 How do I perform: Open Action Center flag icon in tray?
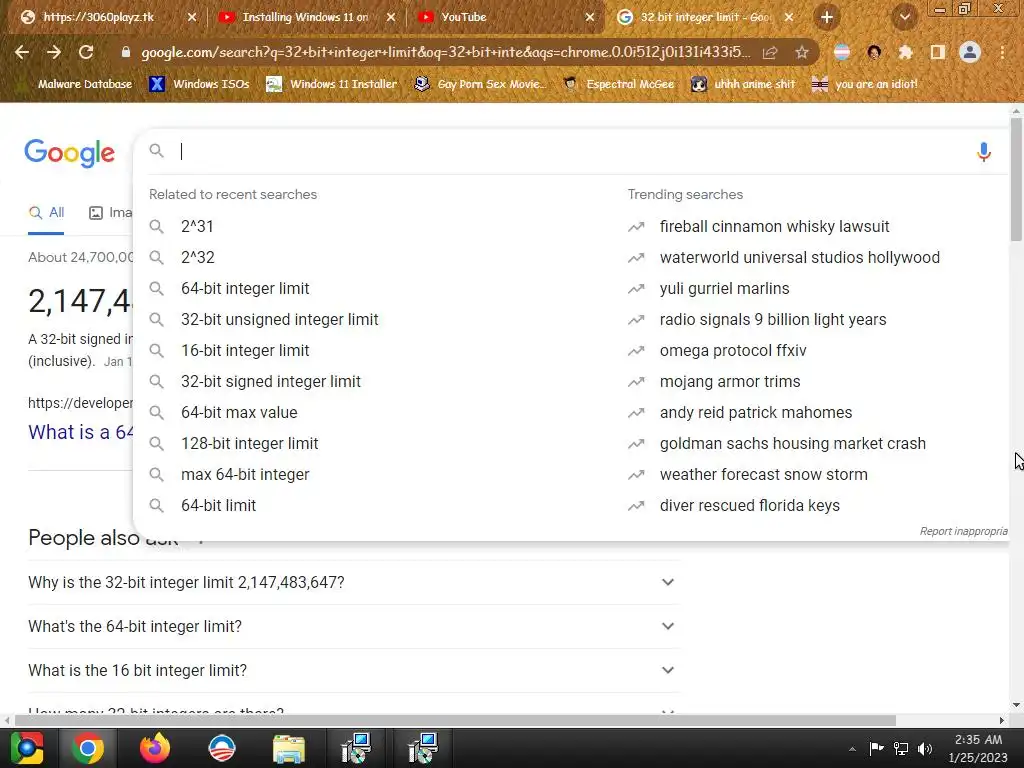tap(876, 748)
